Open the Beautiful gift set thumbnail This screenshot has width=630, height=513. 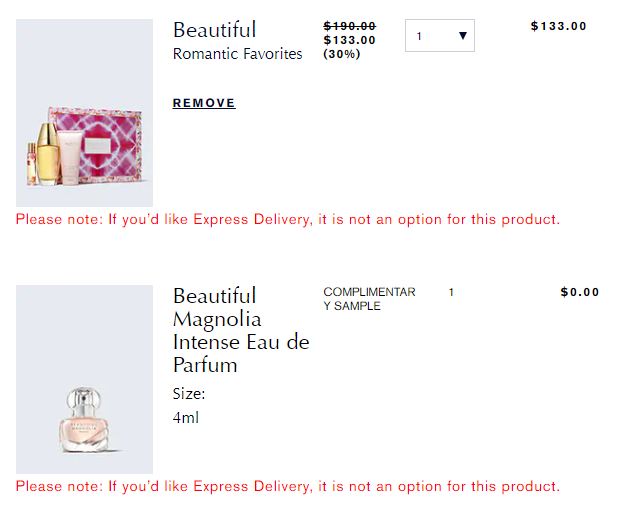(84, 113)
